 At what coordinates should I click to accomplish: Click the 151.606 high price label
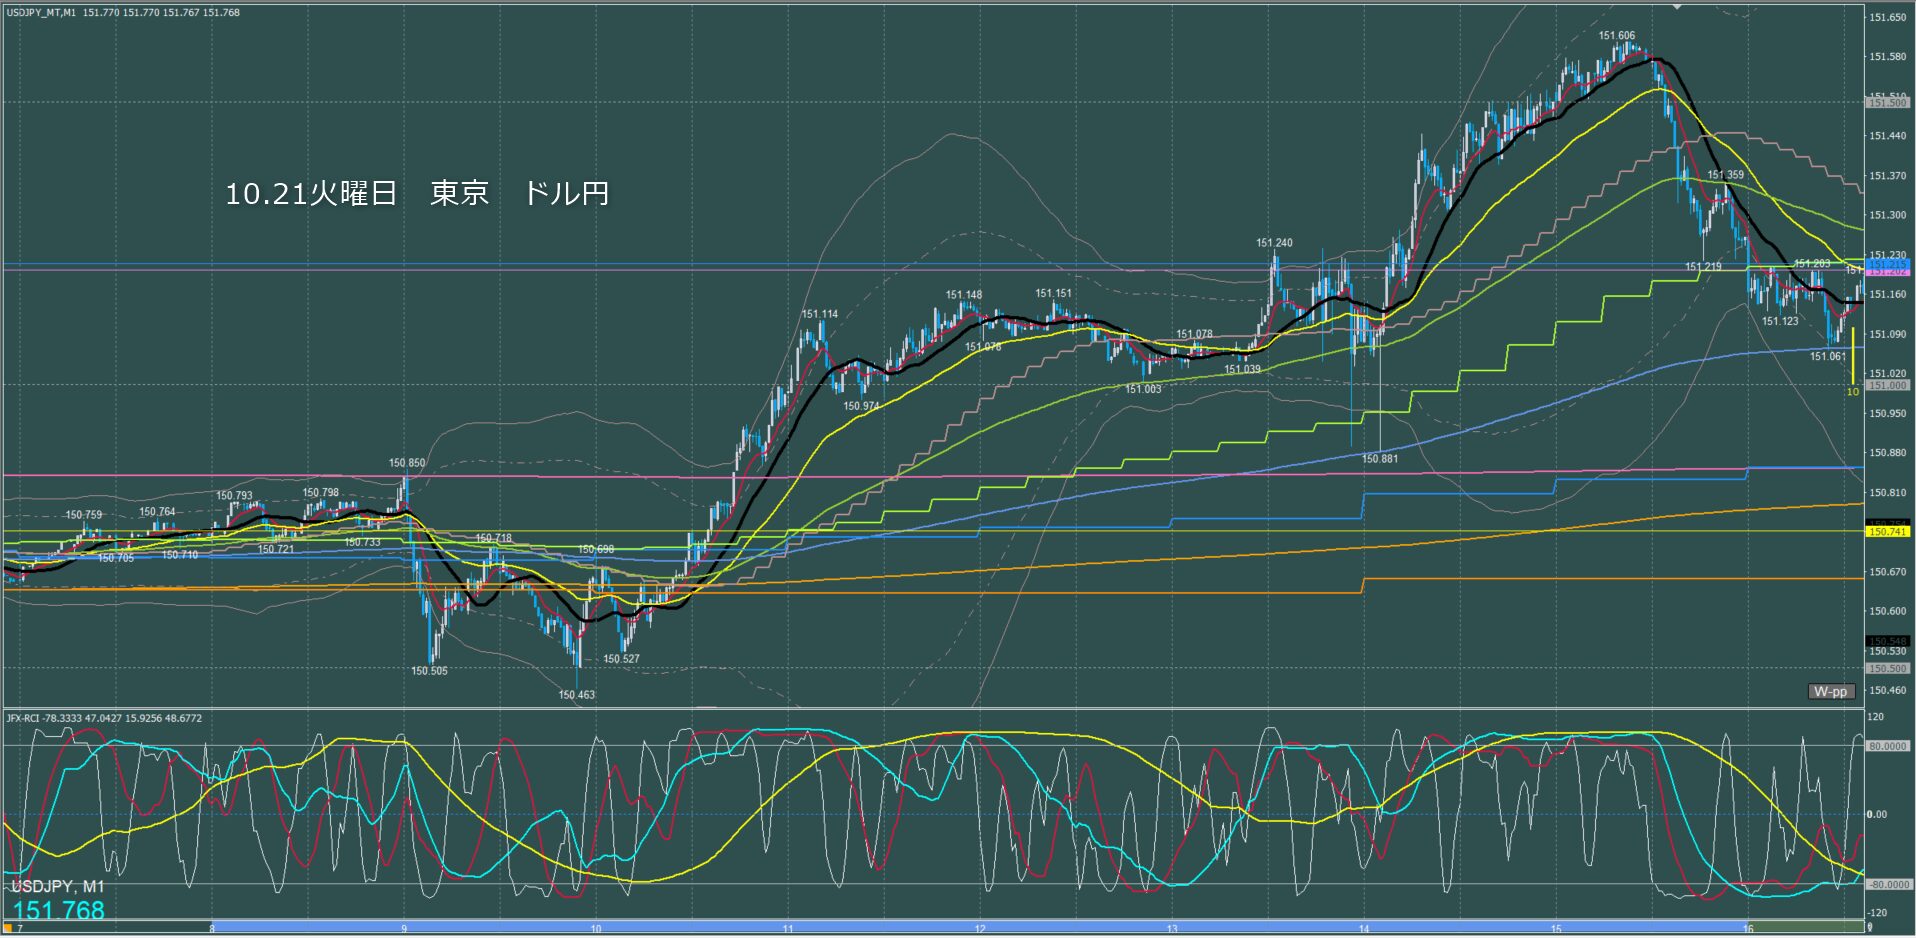[x=1616, y=36]
